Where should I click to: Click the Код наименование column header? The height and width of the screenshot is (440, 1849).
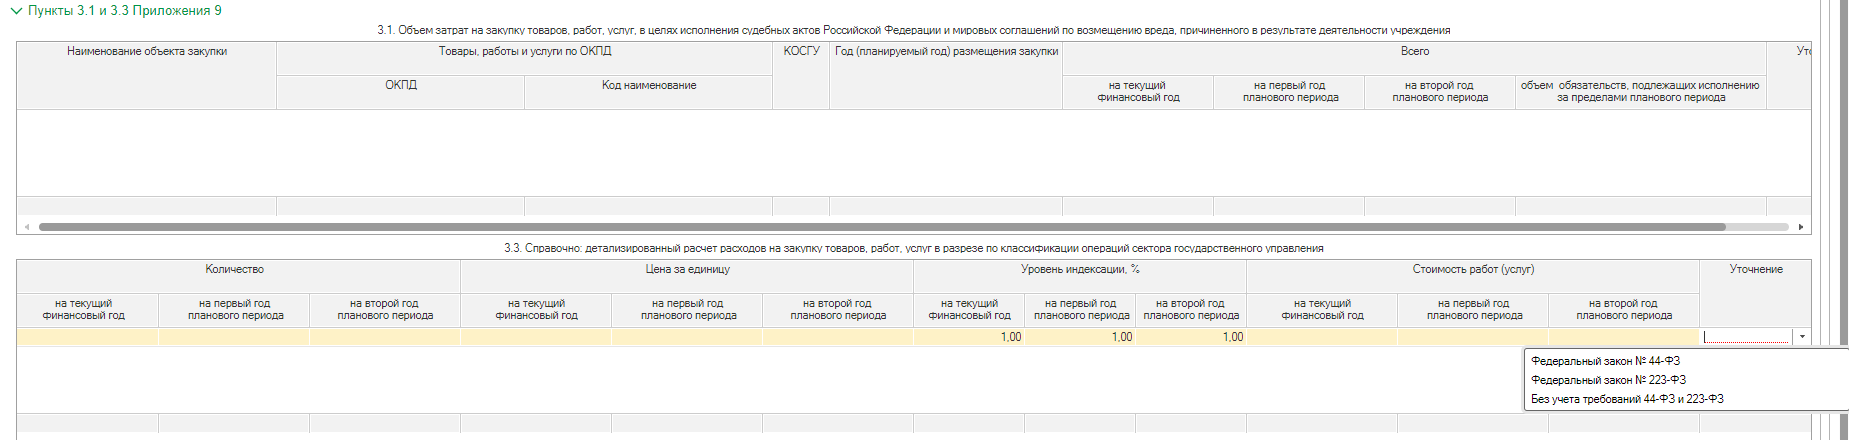coord(649,86)
